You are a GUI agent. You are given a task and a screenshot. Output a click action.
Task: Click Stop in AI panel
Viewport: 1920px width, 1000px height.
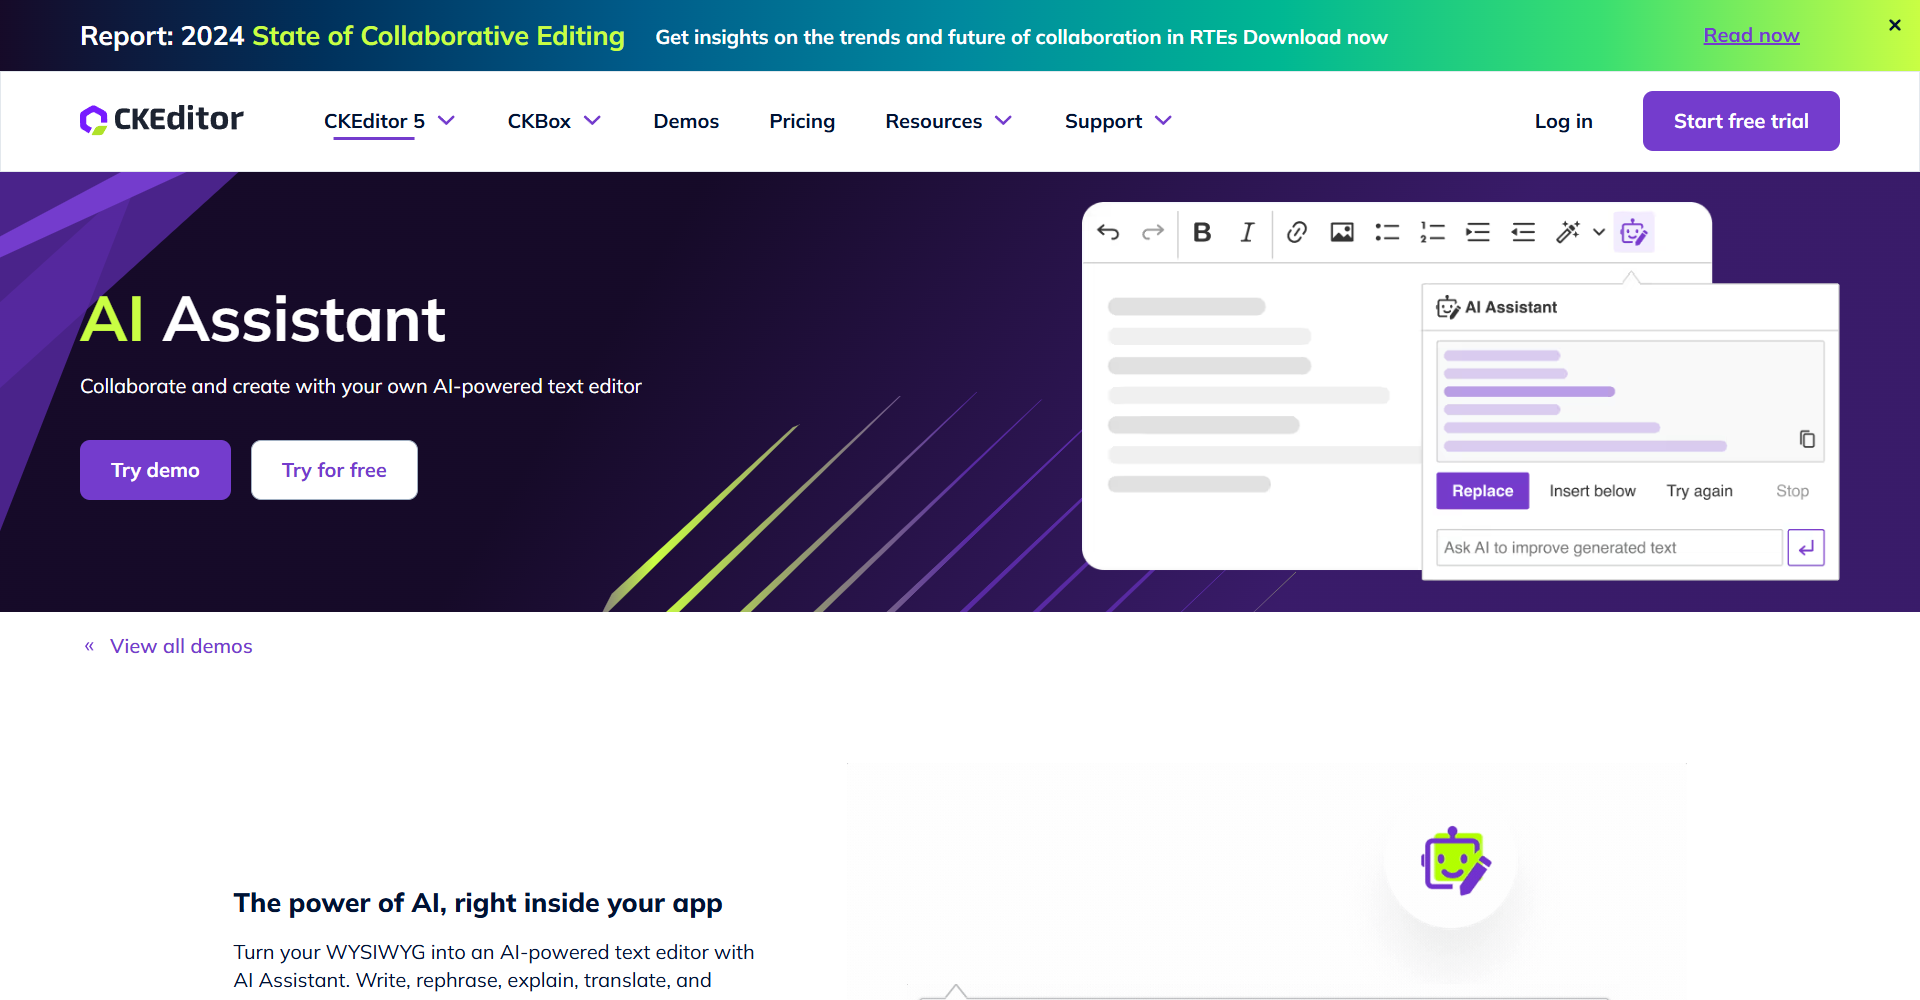point(1792,491)
